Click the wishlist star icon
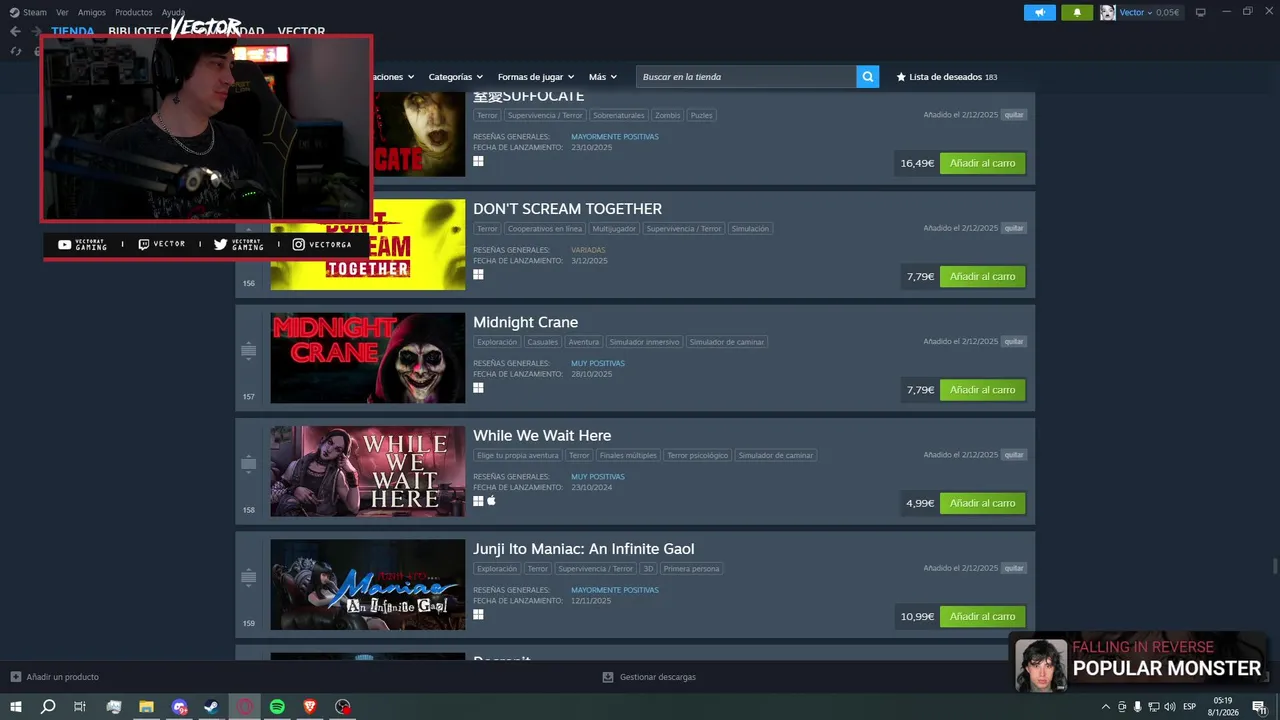 [901, 76]
